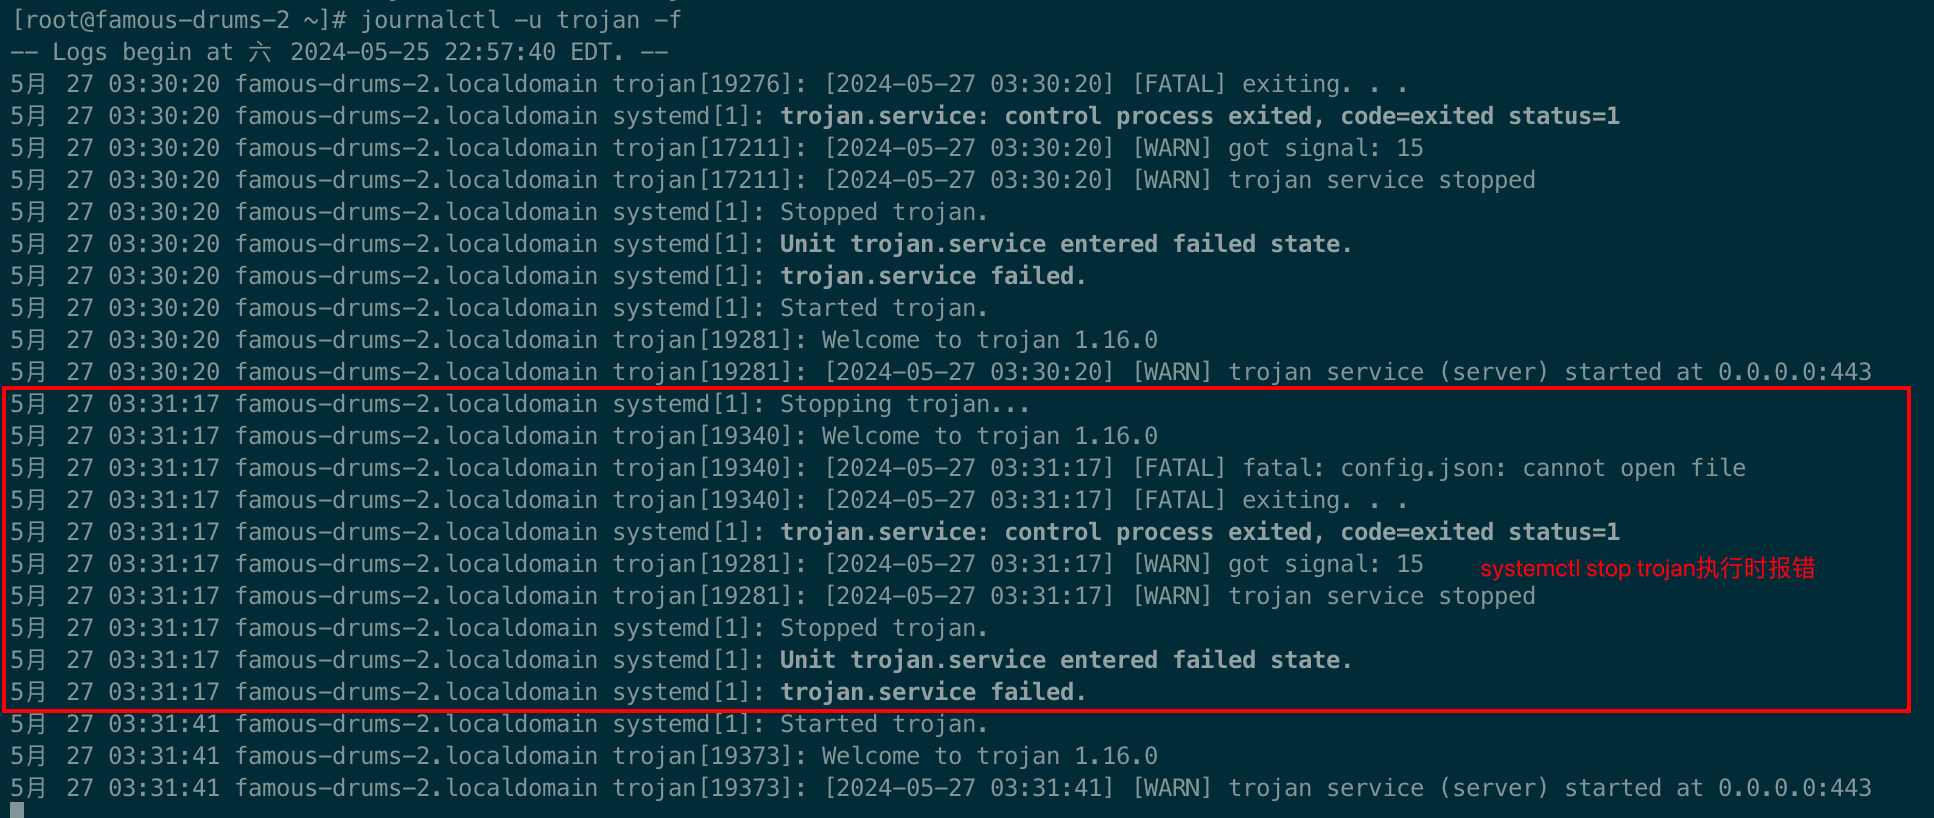1934x818 pixels.
Task: Click bold 'trojan.service failed.' at 03:31:17
Action: coord(932,692)
